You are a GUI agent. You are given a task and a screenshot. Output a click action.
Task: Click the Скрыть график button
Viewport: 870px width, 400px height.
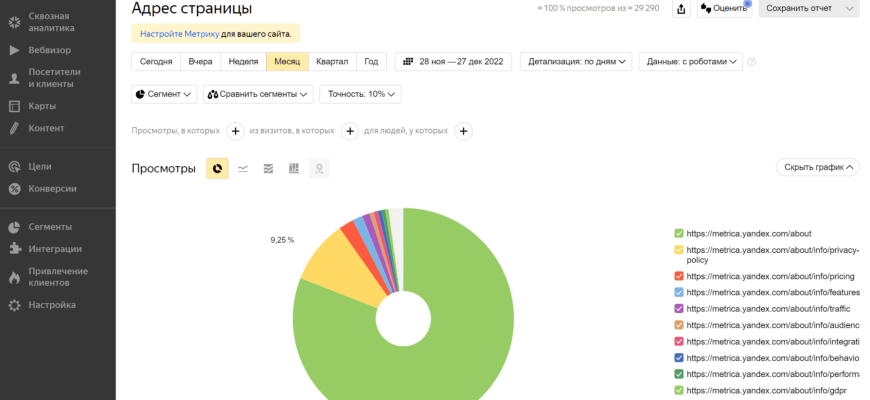tap(817, 168)
